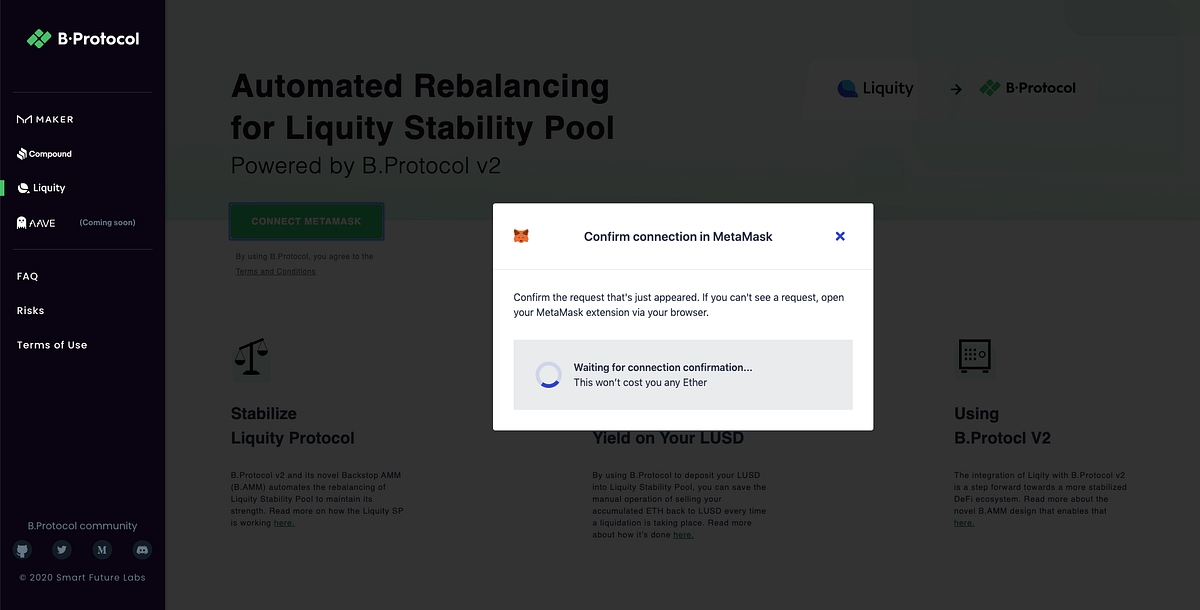Viewport: 1200px width, 610px height.
Task: Open the Terms and Conditions link
Action: coord(276,271)
